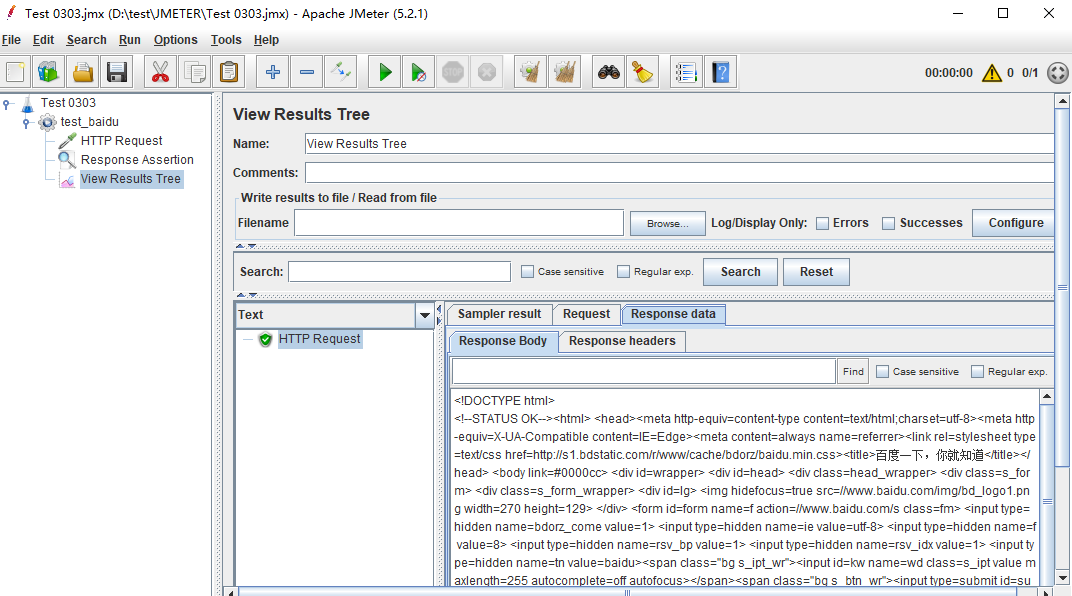Click the Shutdown test icon
The image size is (1072, 596).
(x=487, y=72)
